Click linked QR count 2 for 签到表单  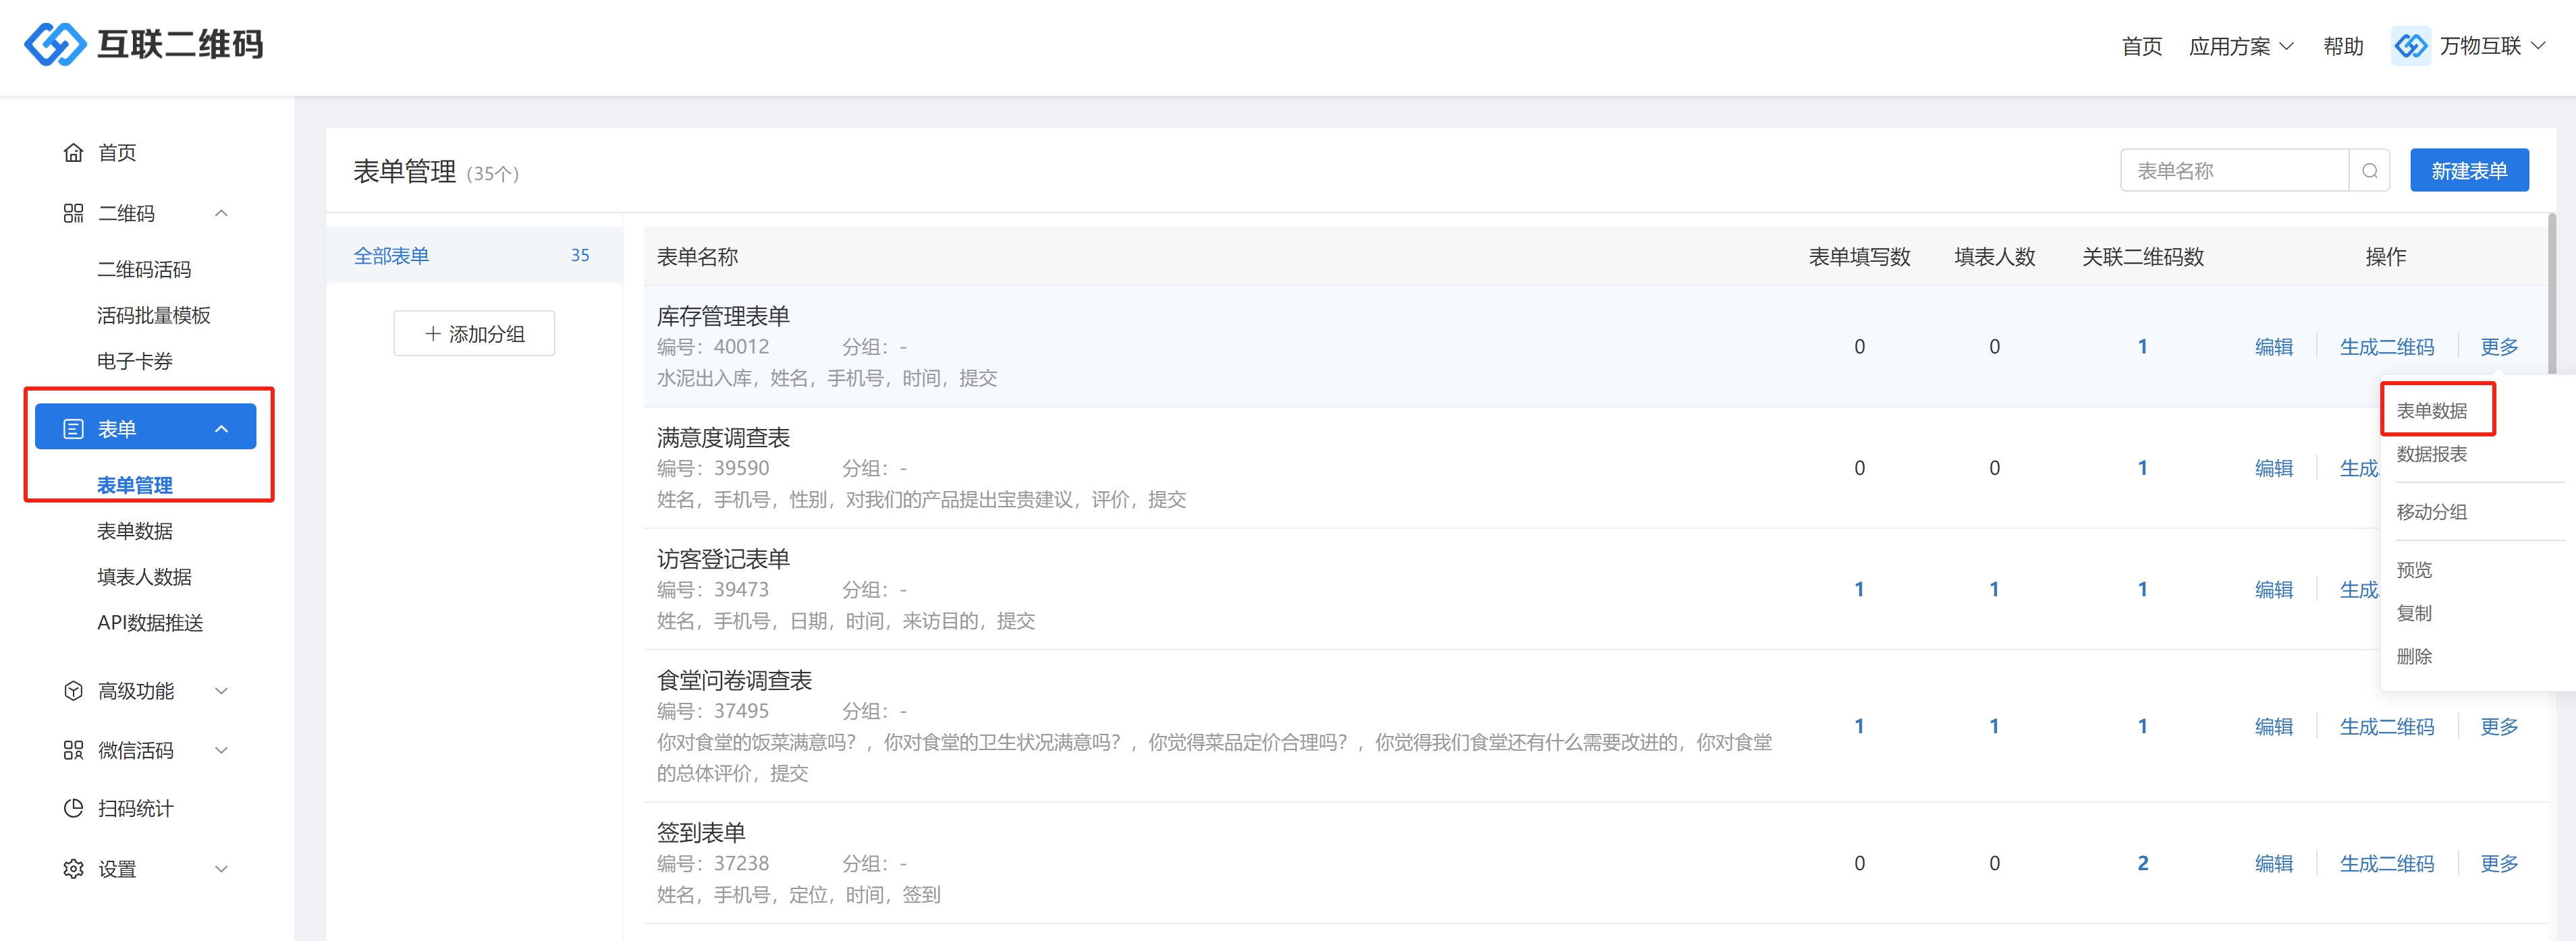(x=2142, y=864)
